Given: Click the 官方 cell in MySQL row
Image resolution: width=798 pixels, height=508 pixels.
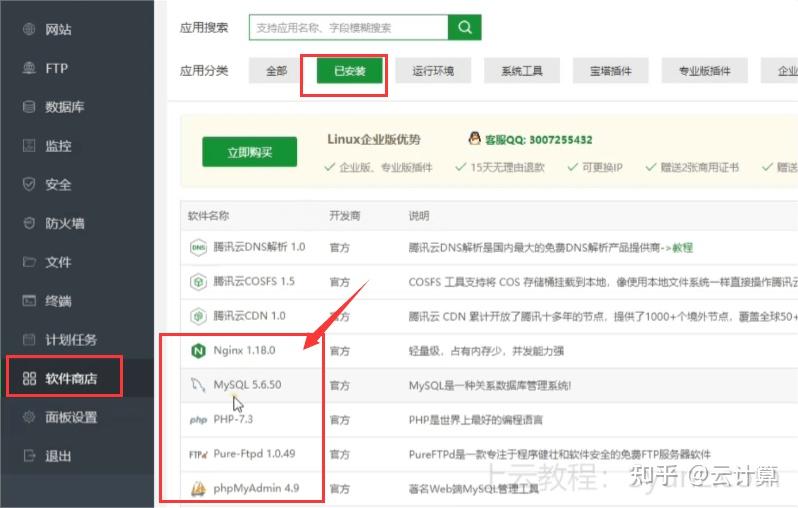Looking at the screenshot, I should click(x=339, y=385).
